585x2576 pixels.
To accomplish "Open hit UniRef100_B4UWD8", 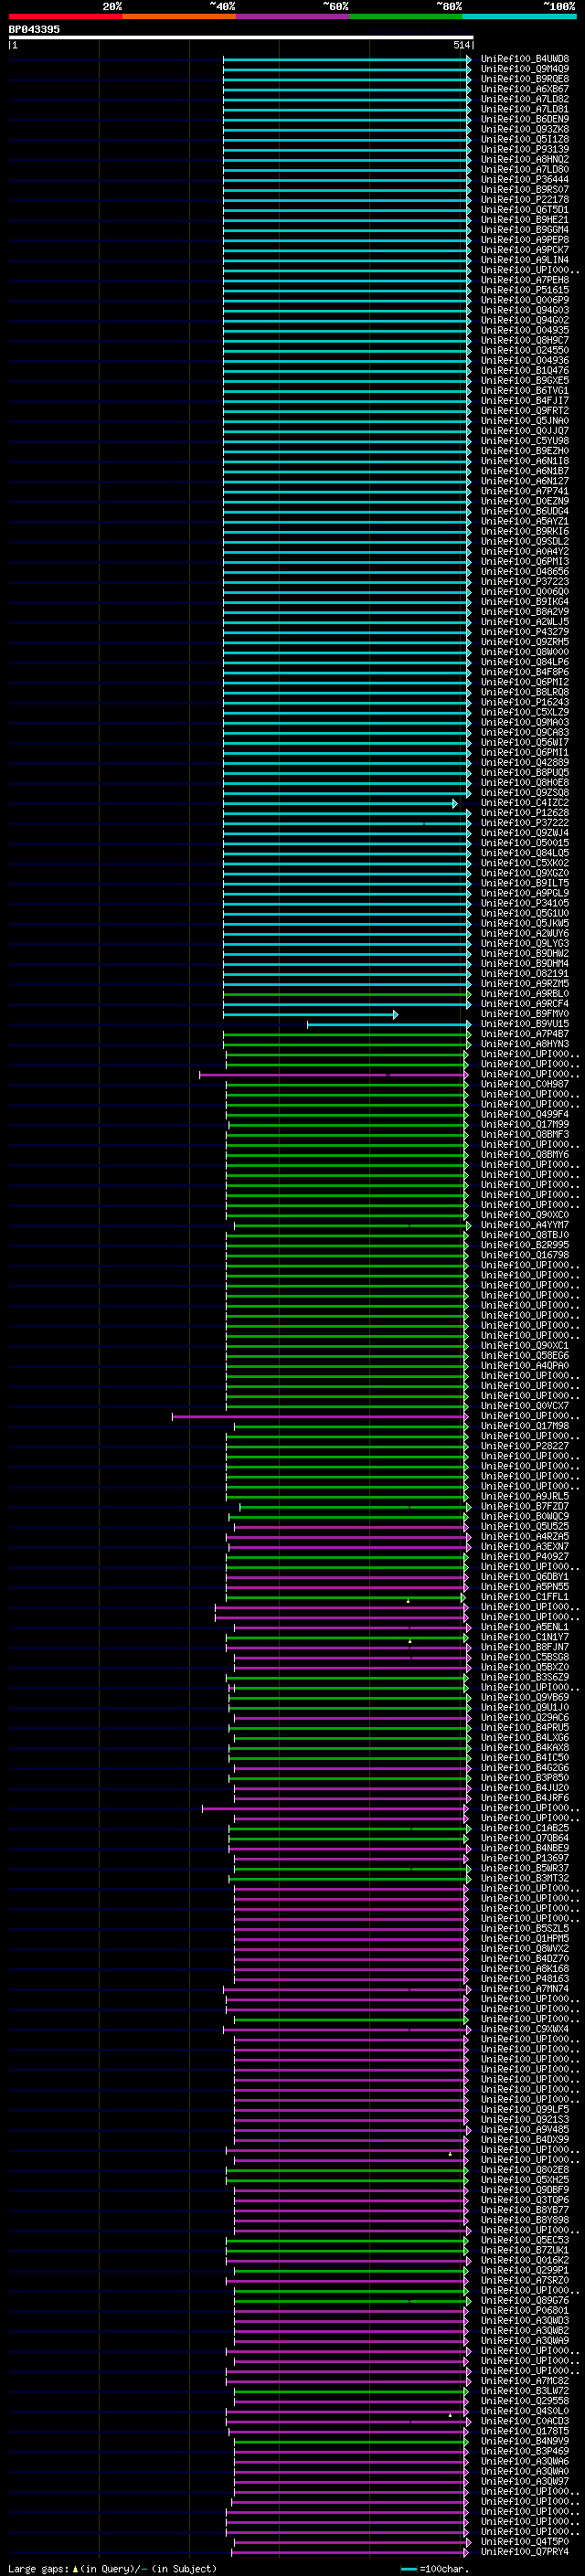I will 525,59.
